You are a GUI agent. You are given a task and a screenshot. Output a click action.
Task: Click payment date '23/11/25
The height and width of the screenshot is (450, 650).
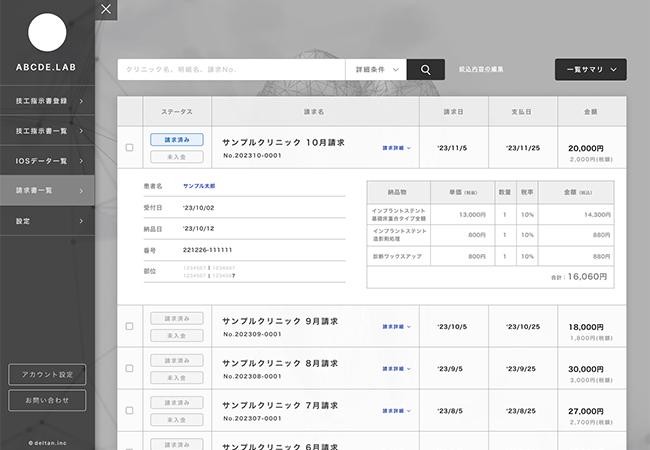[x=523, y=148]
